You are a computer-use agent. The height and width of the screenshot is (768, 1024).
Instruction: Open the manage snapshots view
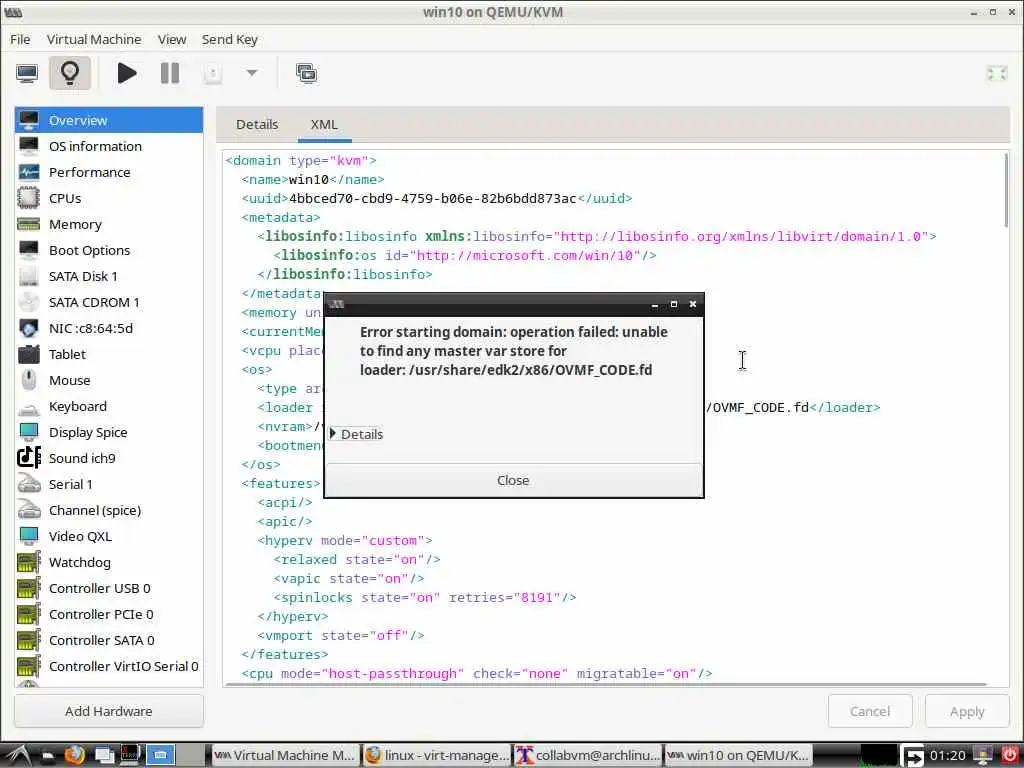click(x=306, y=73)
